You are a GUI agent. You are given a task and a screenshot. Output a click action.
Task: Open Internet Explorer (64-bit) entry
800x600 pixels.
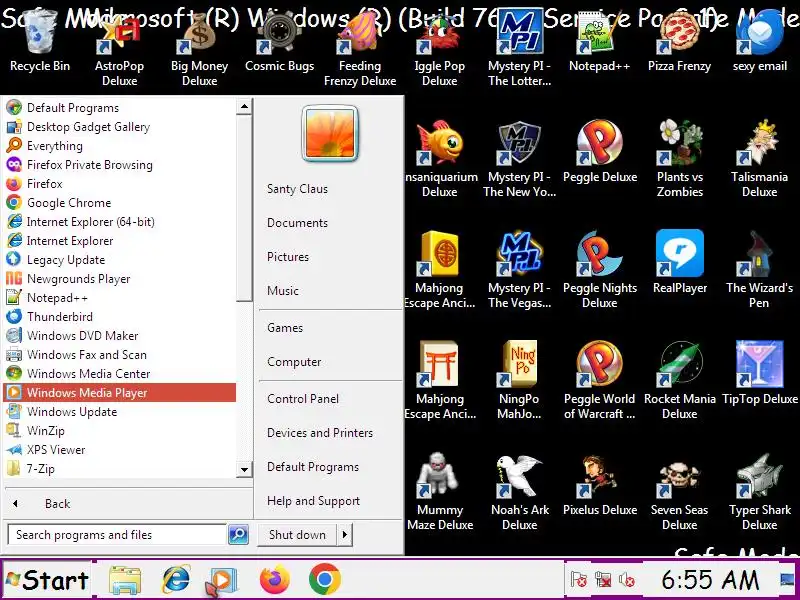[x=120, y=221]
